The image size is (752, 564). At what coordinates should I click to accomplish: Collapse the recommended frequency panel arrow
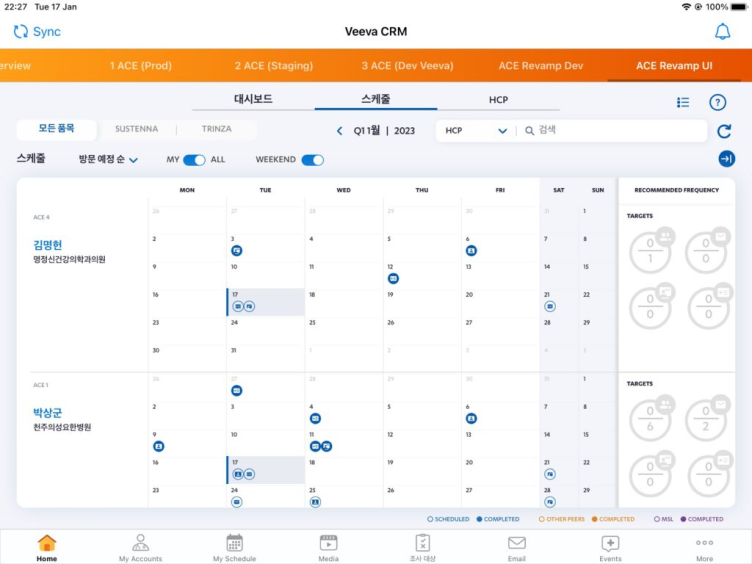(x=726, y=159)
